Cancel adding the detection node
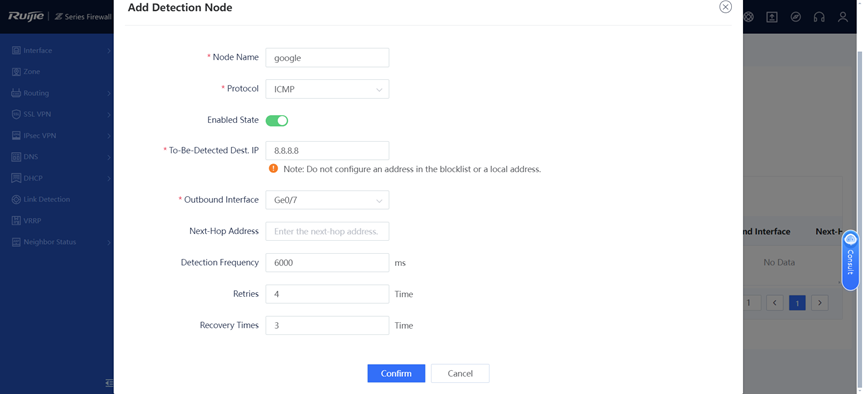This screenshot has width=863, height=394. 460,373
